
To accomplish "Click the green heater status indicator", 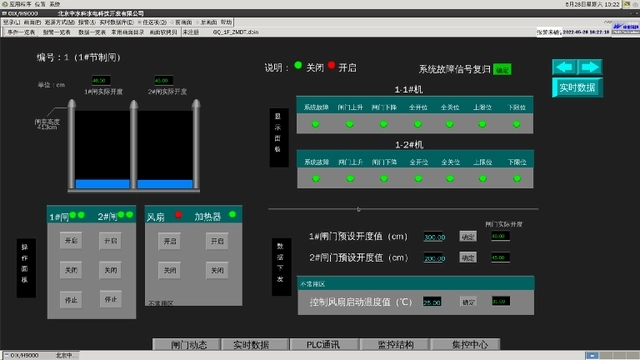I will point(232,214).
